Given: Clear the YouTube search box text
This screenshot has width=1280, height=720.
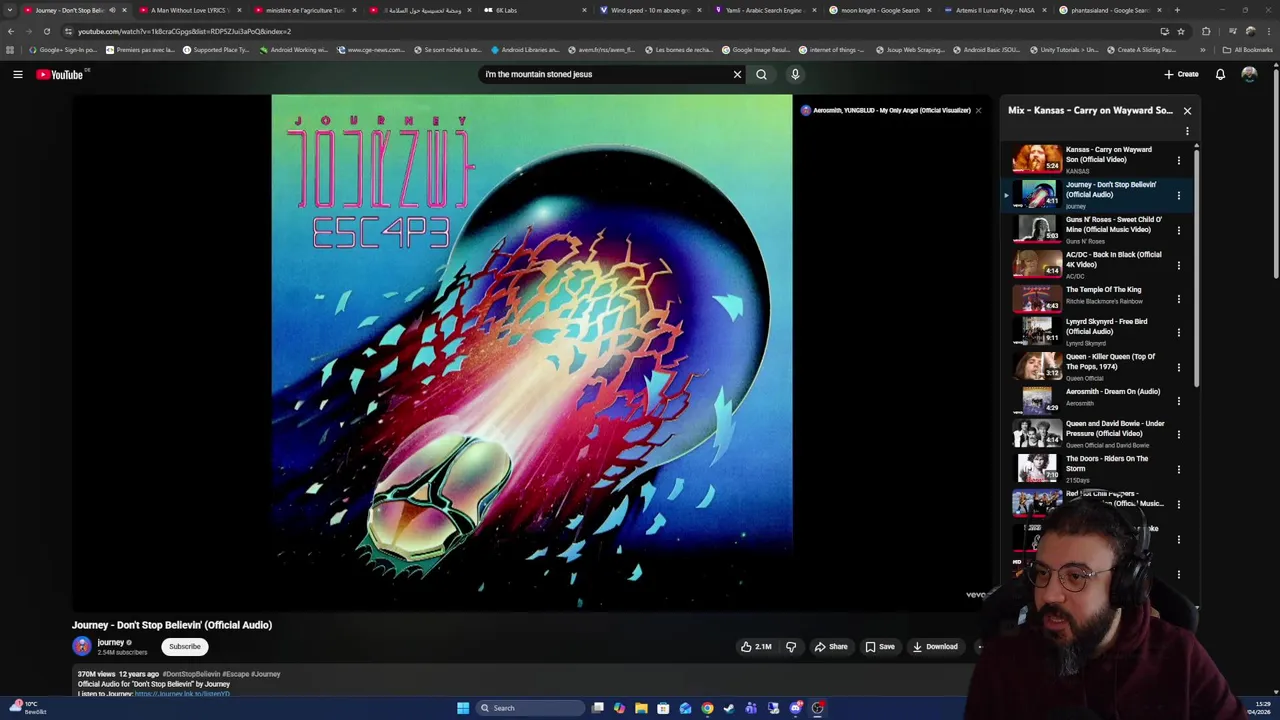Looking at the screenshot, I should (x=737, y=74).
